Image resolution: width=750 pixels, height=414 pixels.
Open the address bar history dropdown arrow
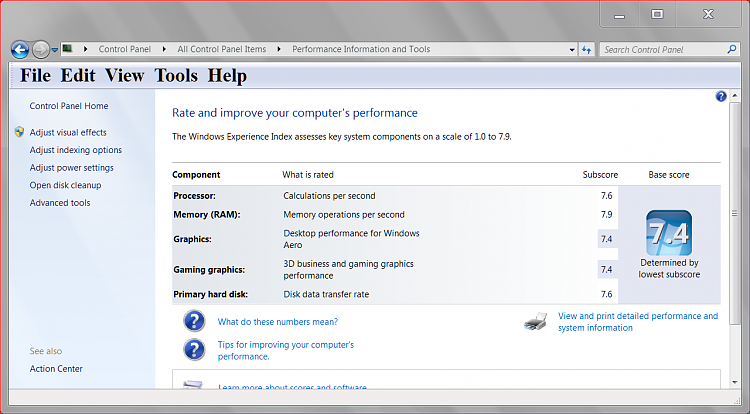point(572,49)
